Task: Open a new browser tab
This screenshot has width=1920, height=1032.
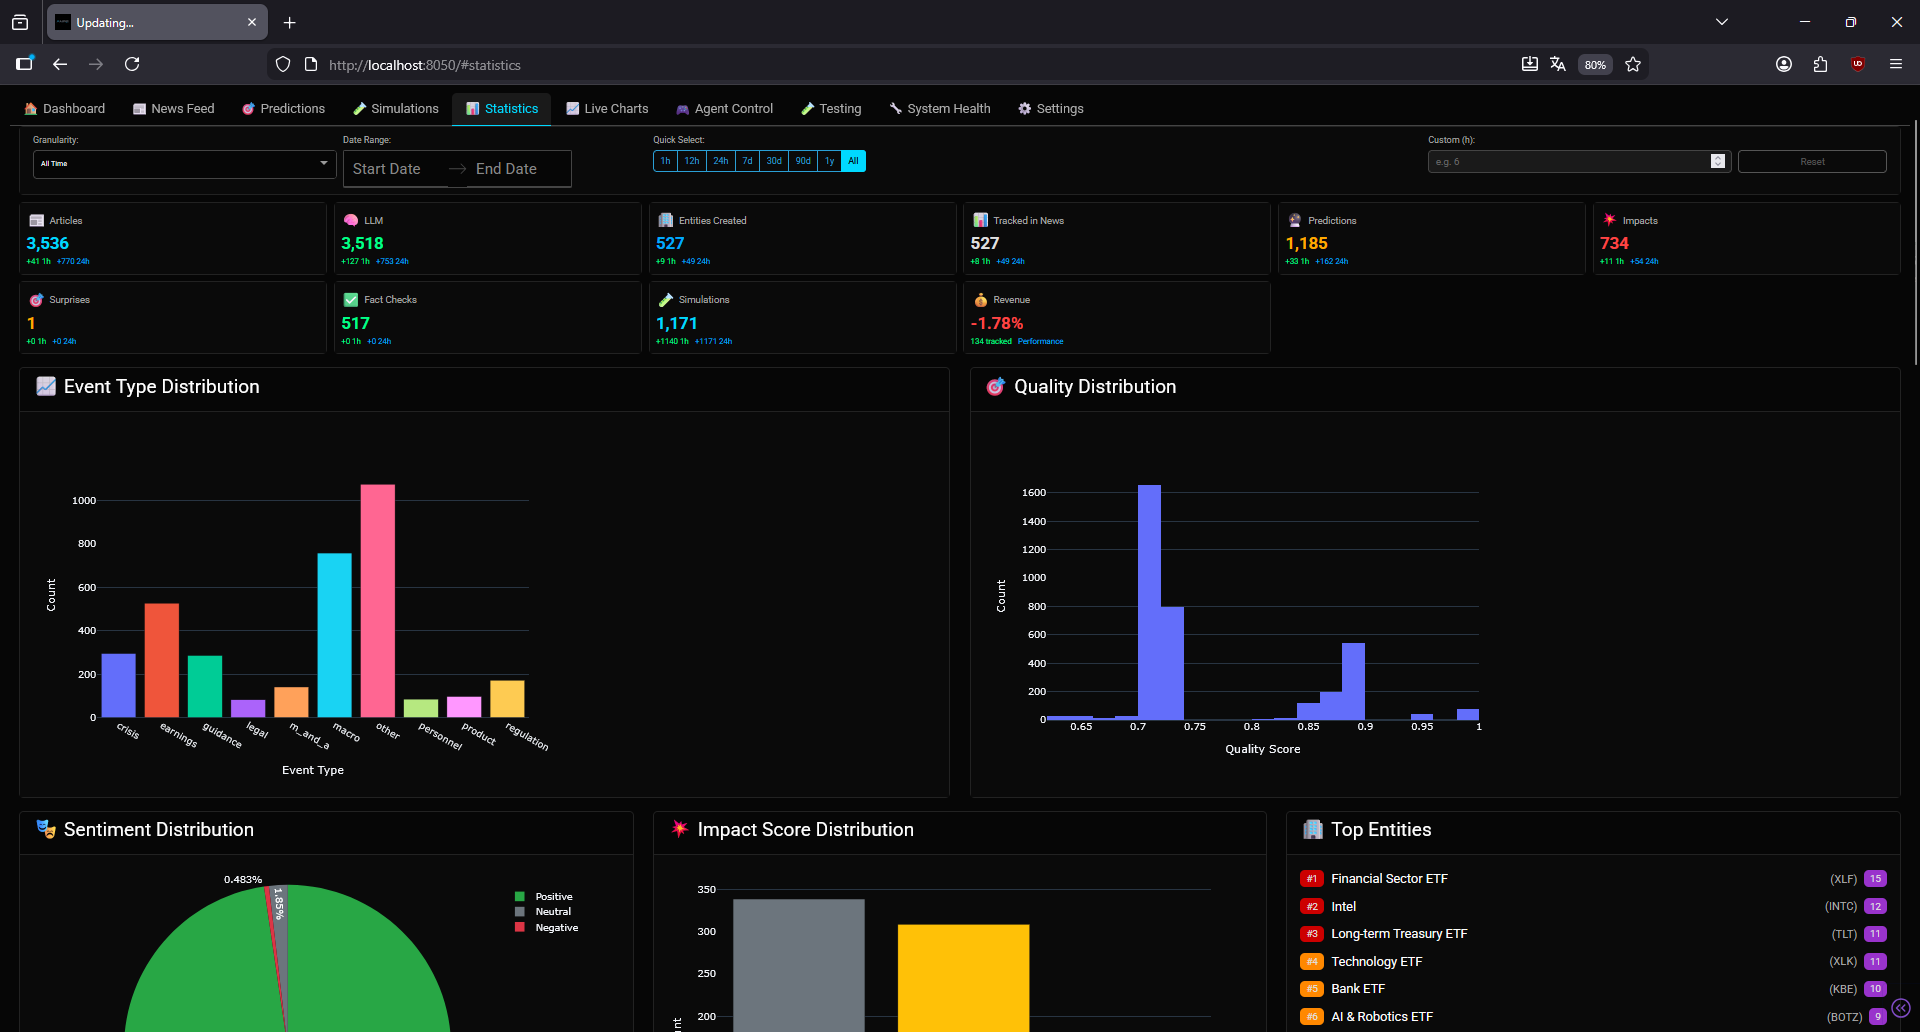Action: click(289, 22)
